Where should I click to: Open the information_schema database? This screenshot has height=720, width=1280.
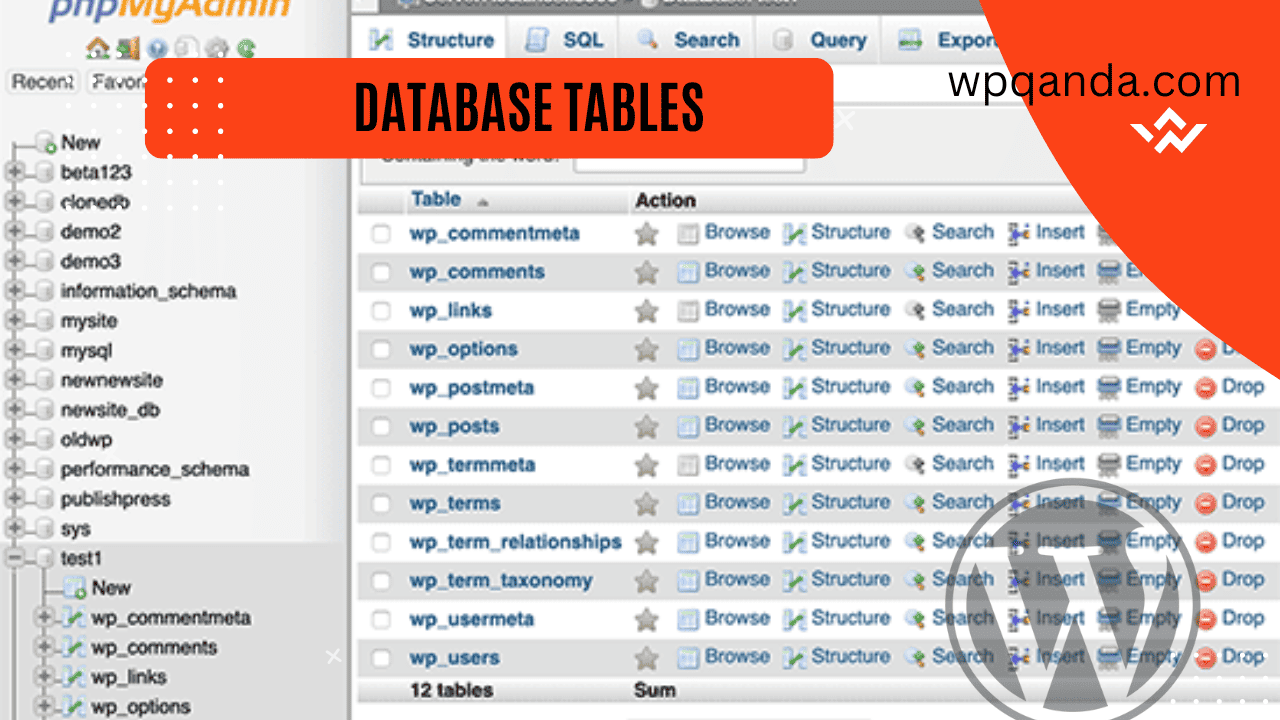[x=148, y=291]
